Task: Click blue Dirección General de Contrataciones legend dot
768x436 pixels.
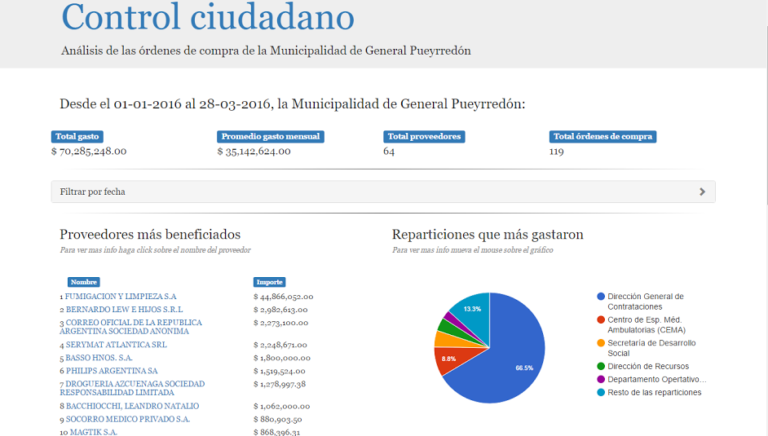Action: [600, 297]
